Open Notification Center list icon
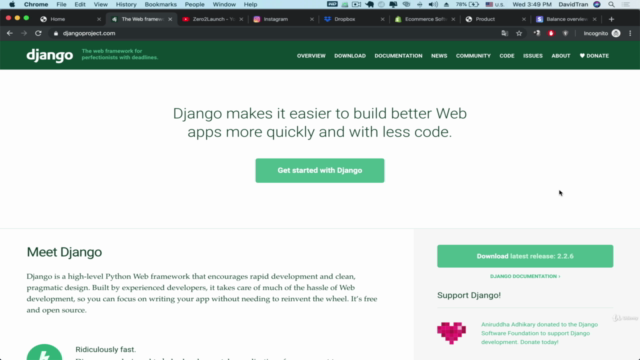Screen dimensions: 640x360 pyautogui.click(x=625, y=4)
